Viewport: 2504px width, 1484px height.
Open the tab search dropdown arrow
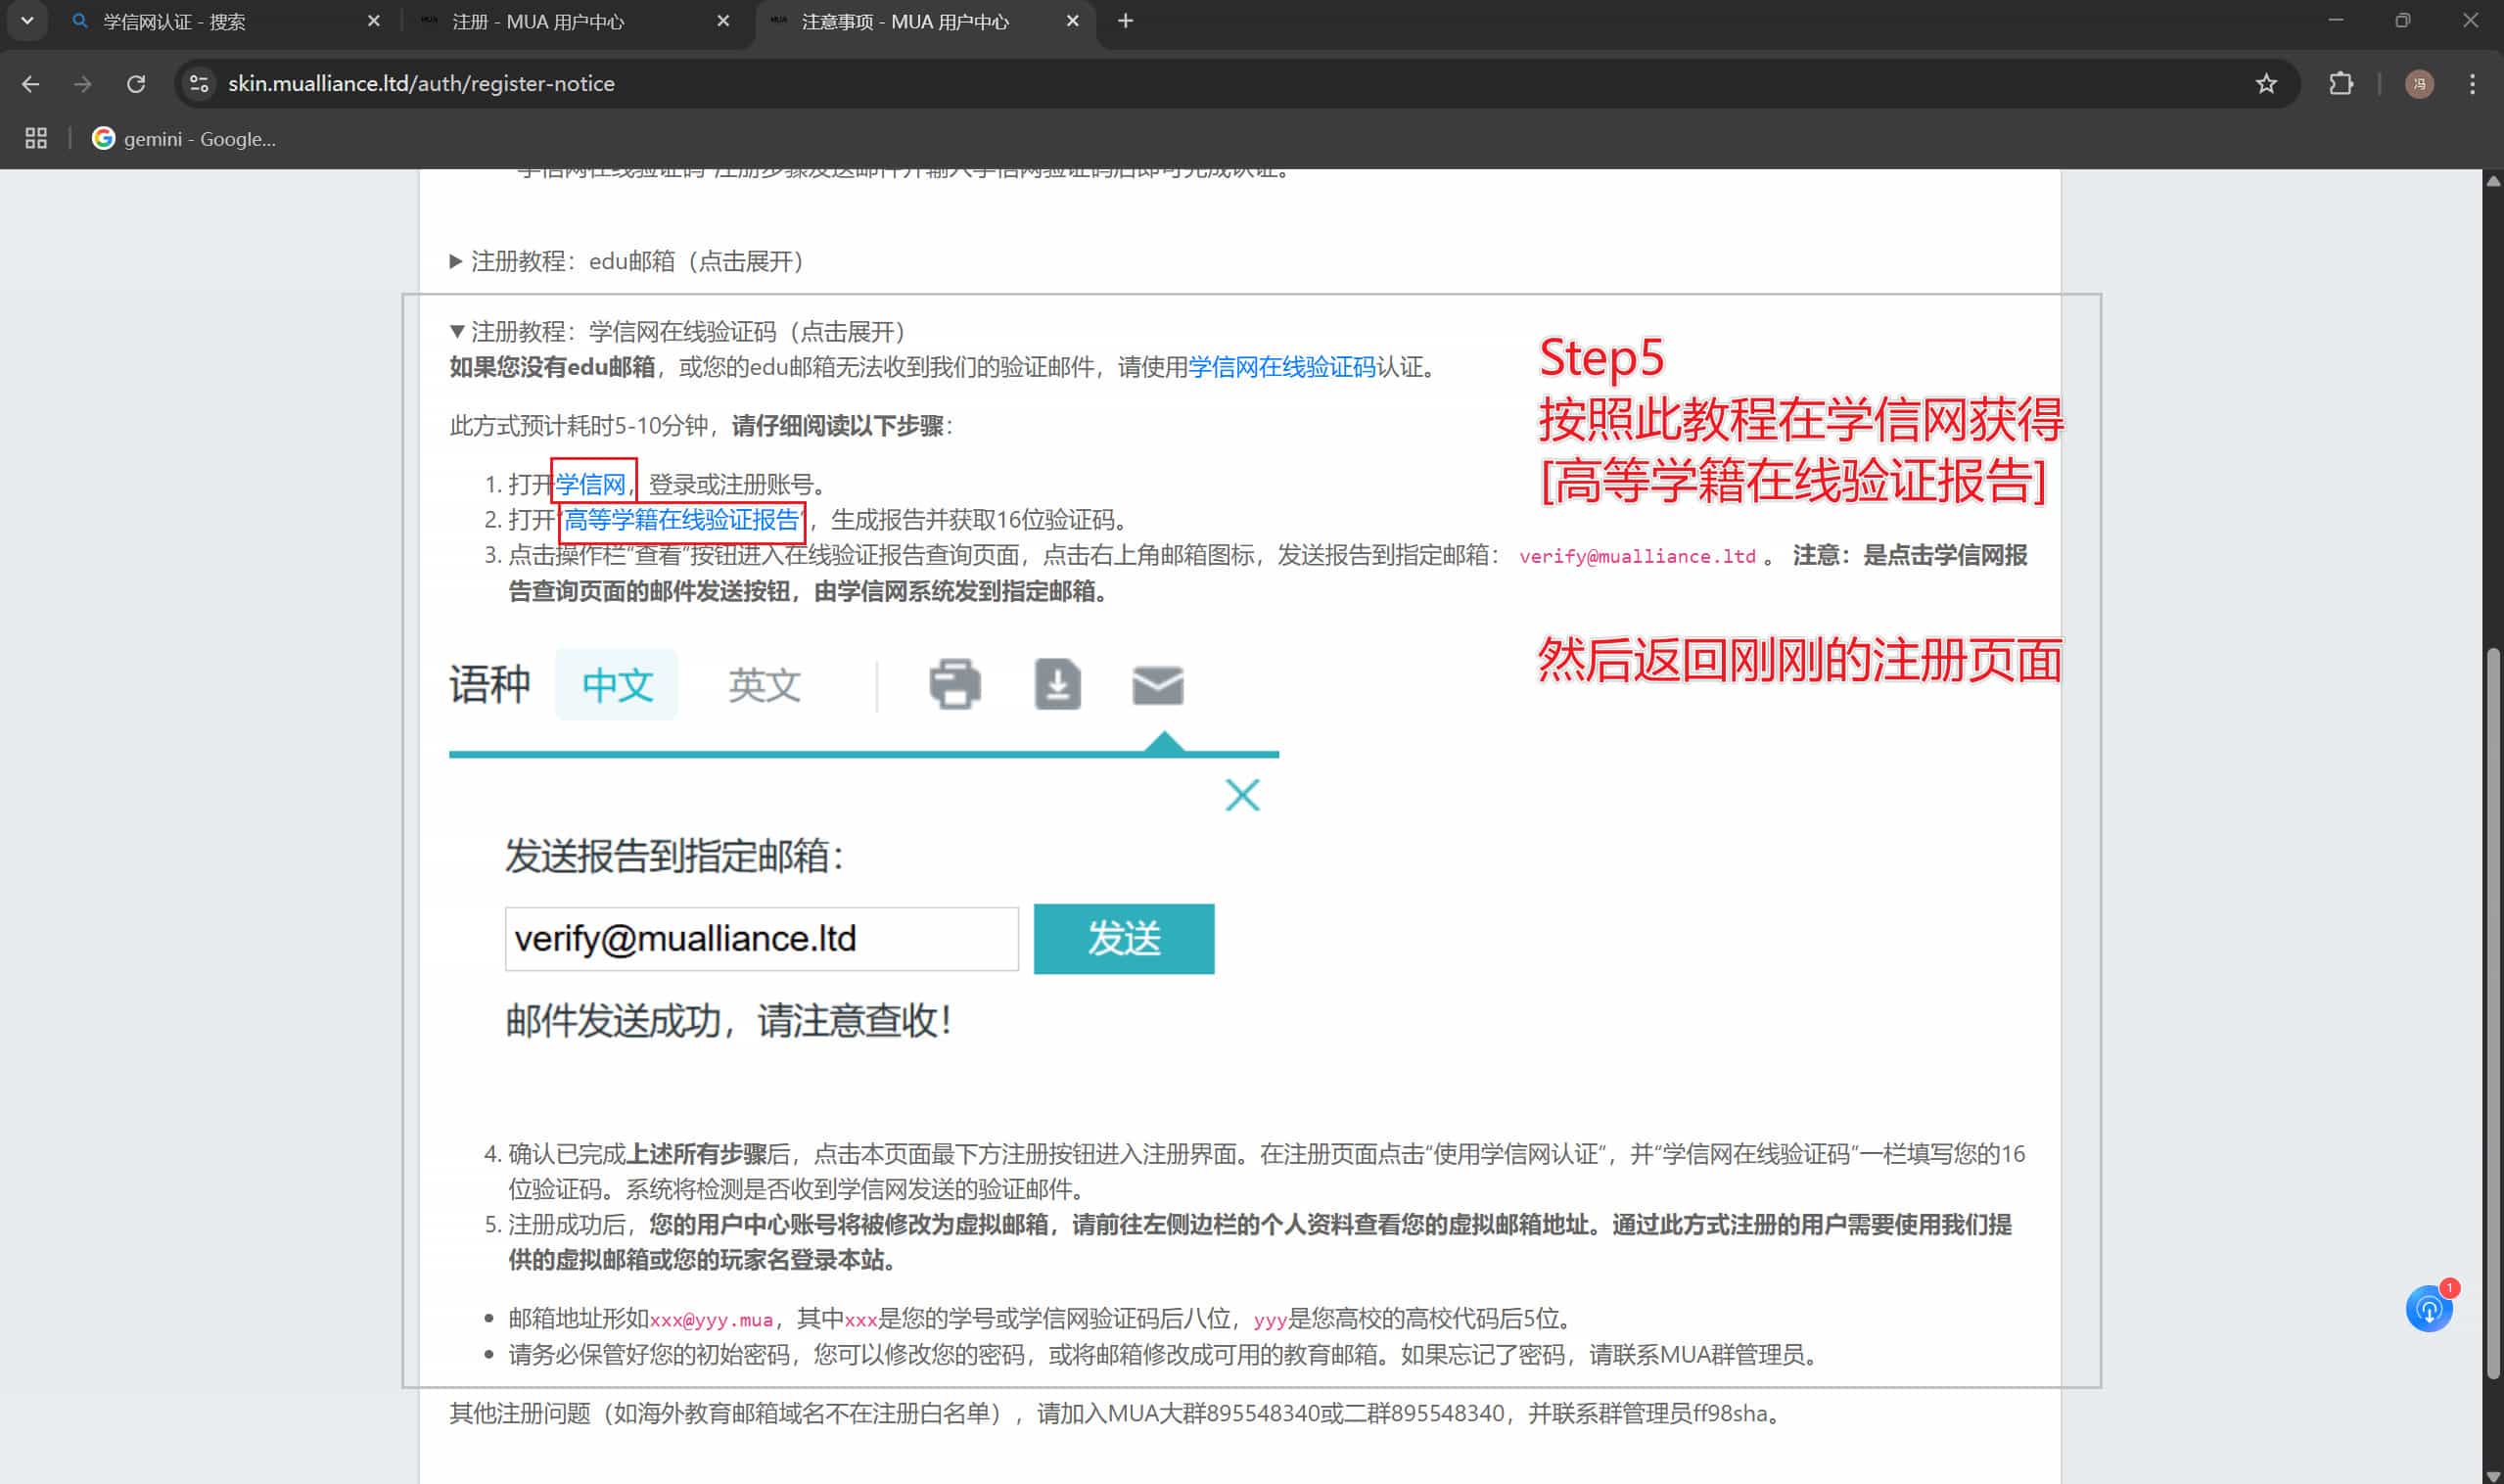(x=27, y=21)
